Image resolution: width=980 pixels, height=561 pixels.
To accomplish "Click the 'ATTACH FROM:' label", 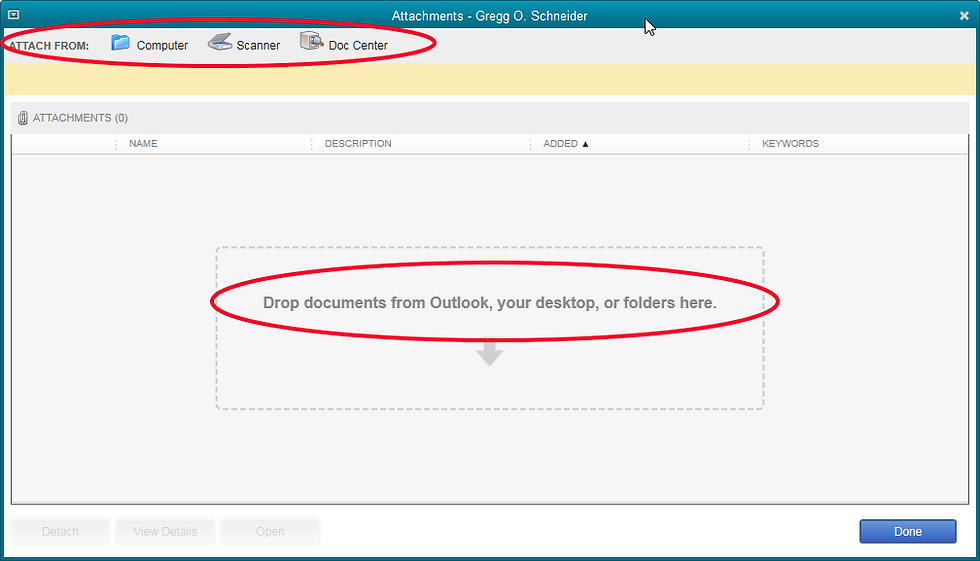I will pos(49,46).
